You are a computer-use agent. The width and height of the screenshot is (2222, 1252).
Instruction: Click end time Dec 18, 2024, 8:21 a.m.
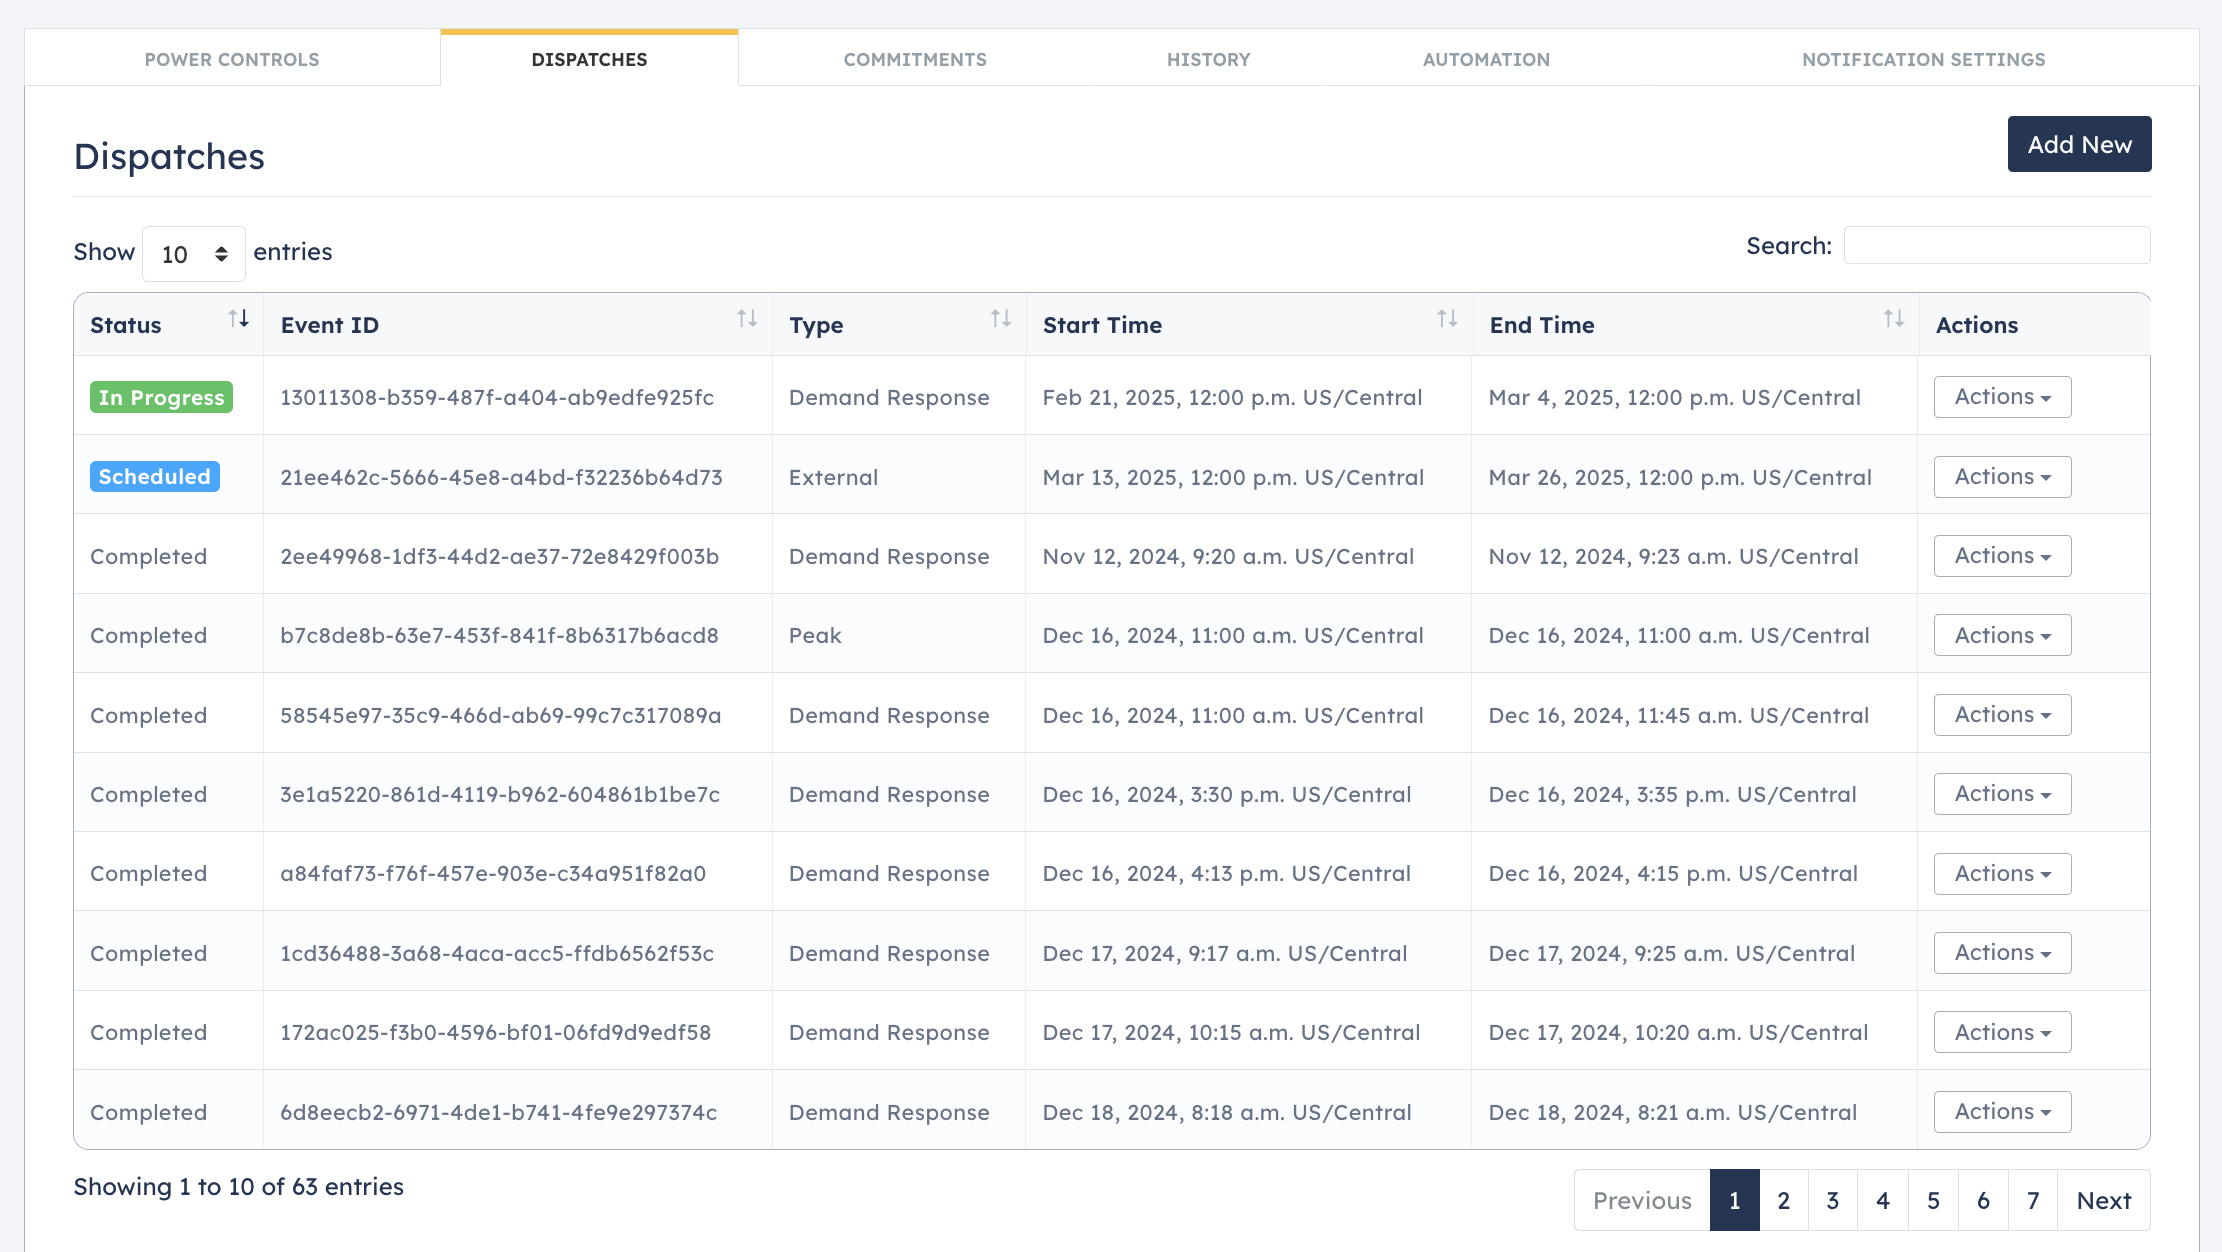coord(1673,1112)
